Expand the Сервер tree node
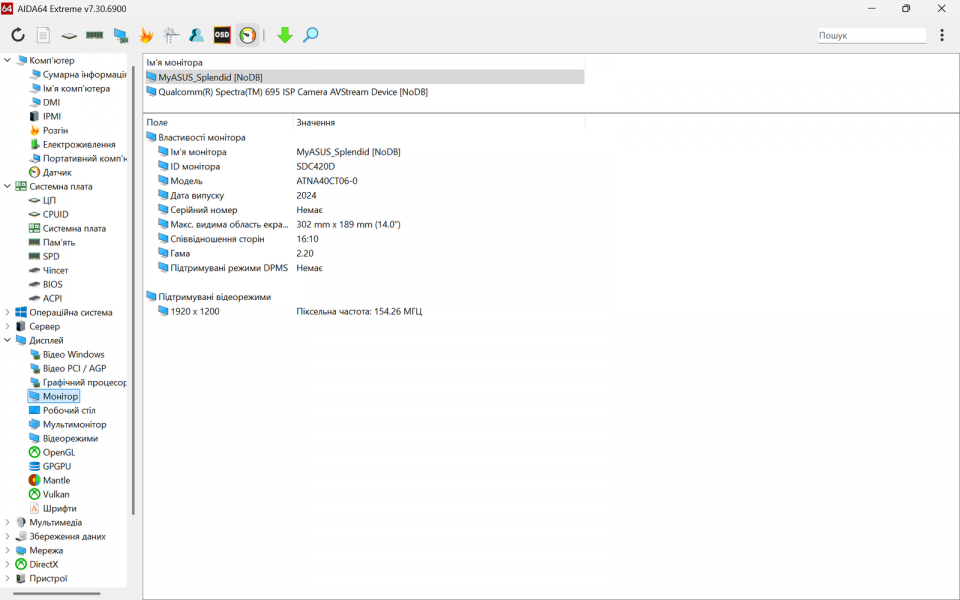The height and width of the screenshot is (600, 960). click(x=7, y=326)
